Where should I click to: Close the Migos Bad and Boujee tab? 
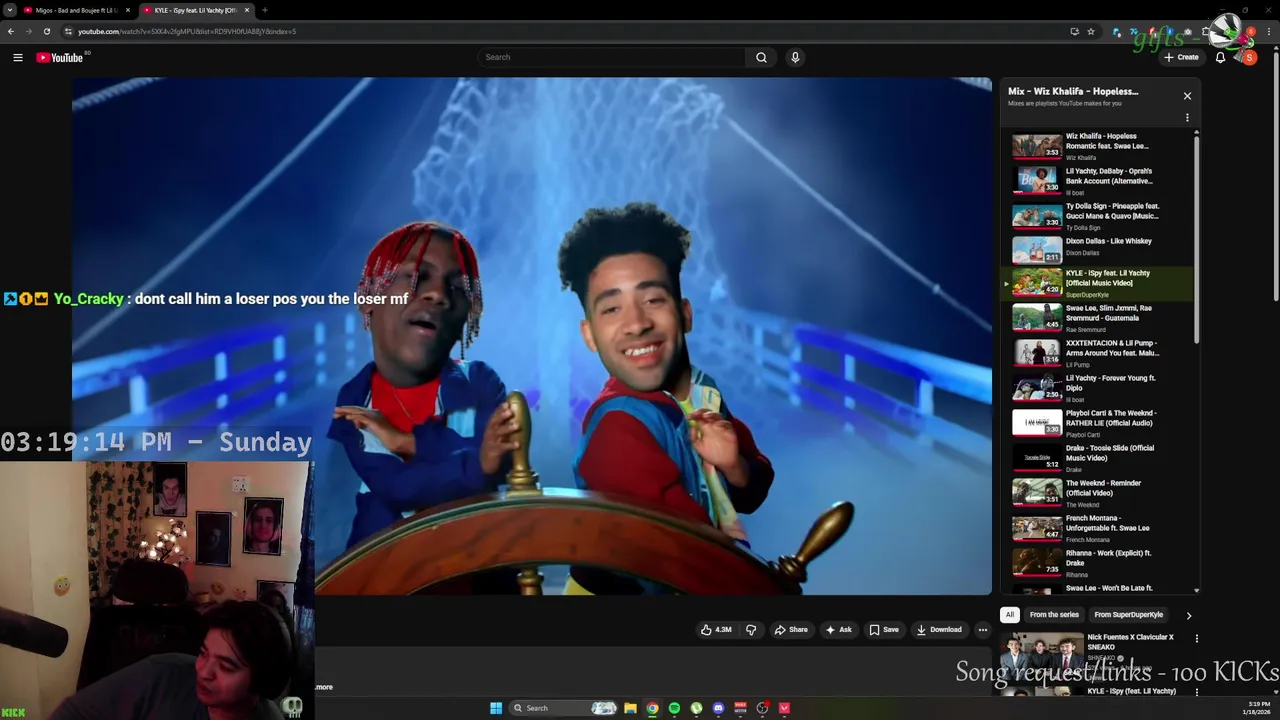click(x=127, y=10)
